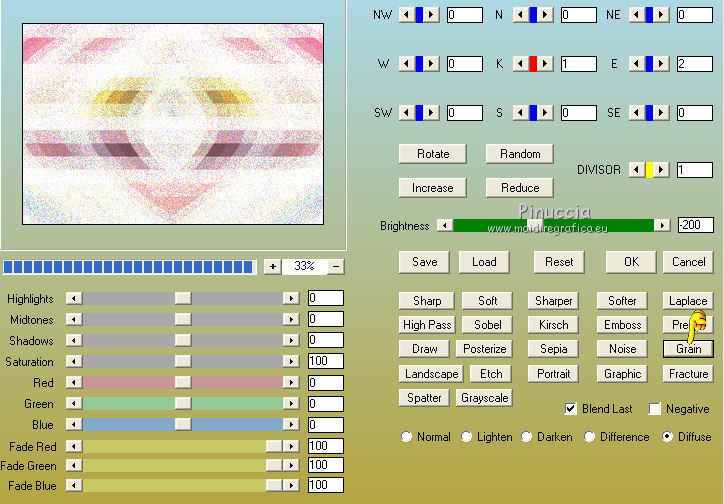Select the Difference radio button
Viewport: 724px width, 504px height.
pyautogui.click(x=591, y=437)
